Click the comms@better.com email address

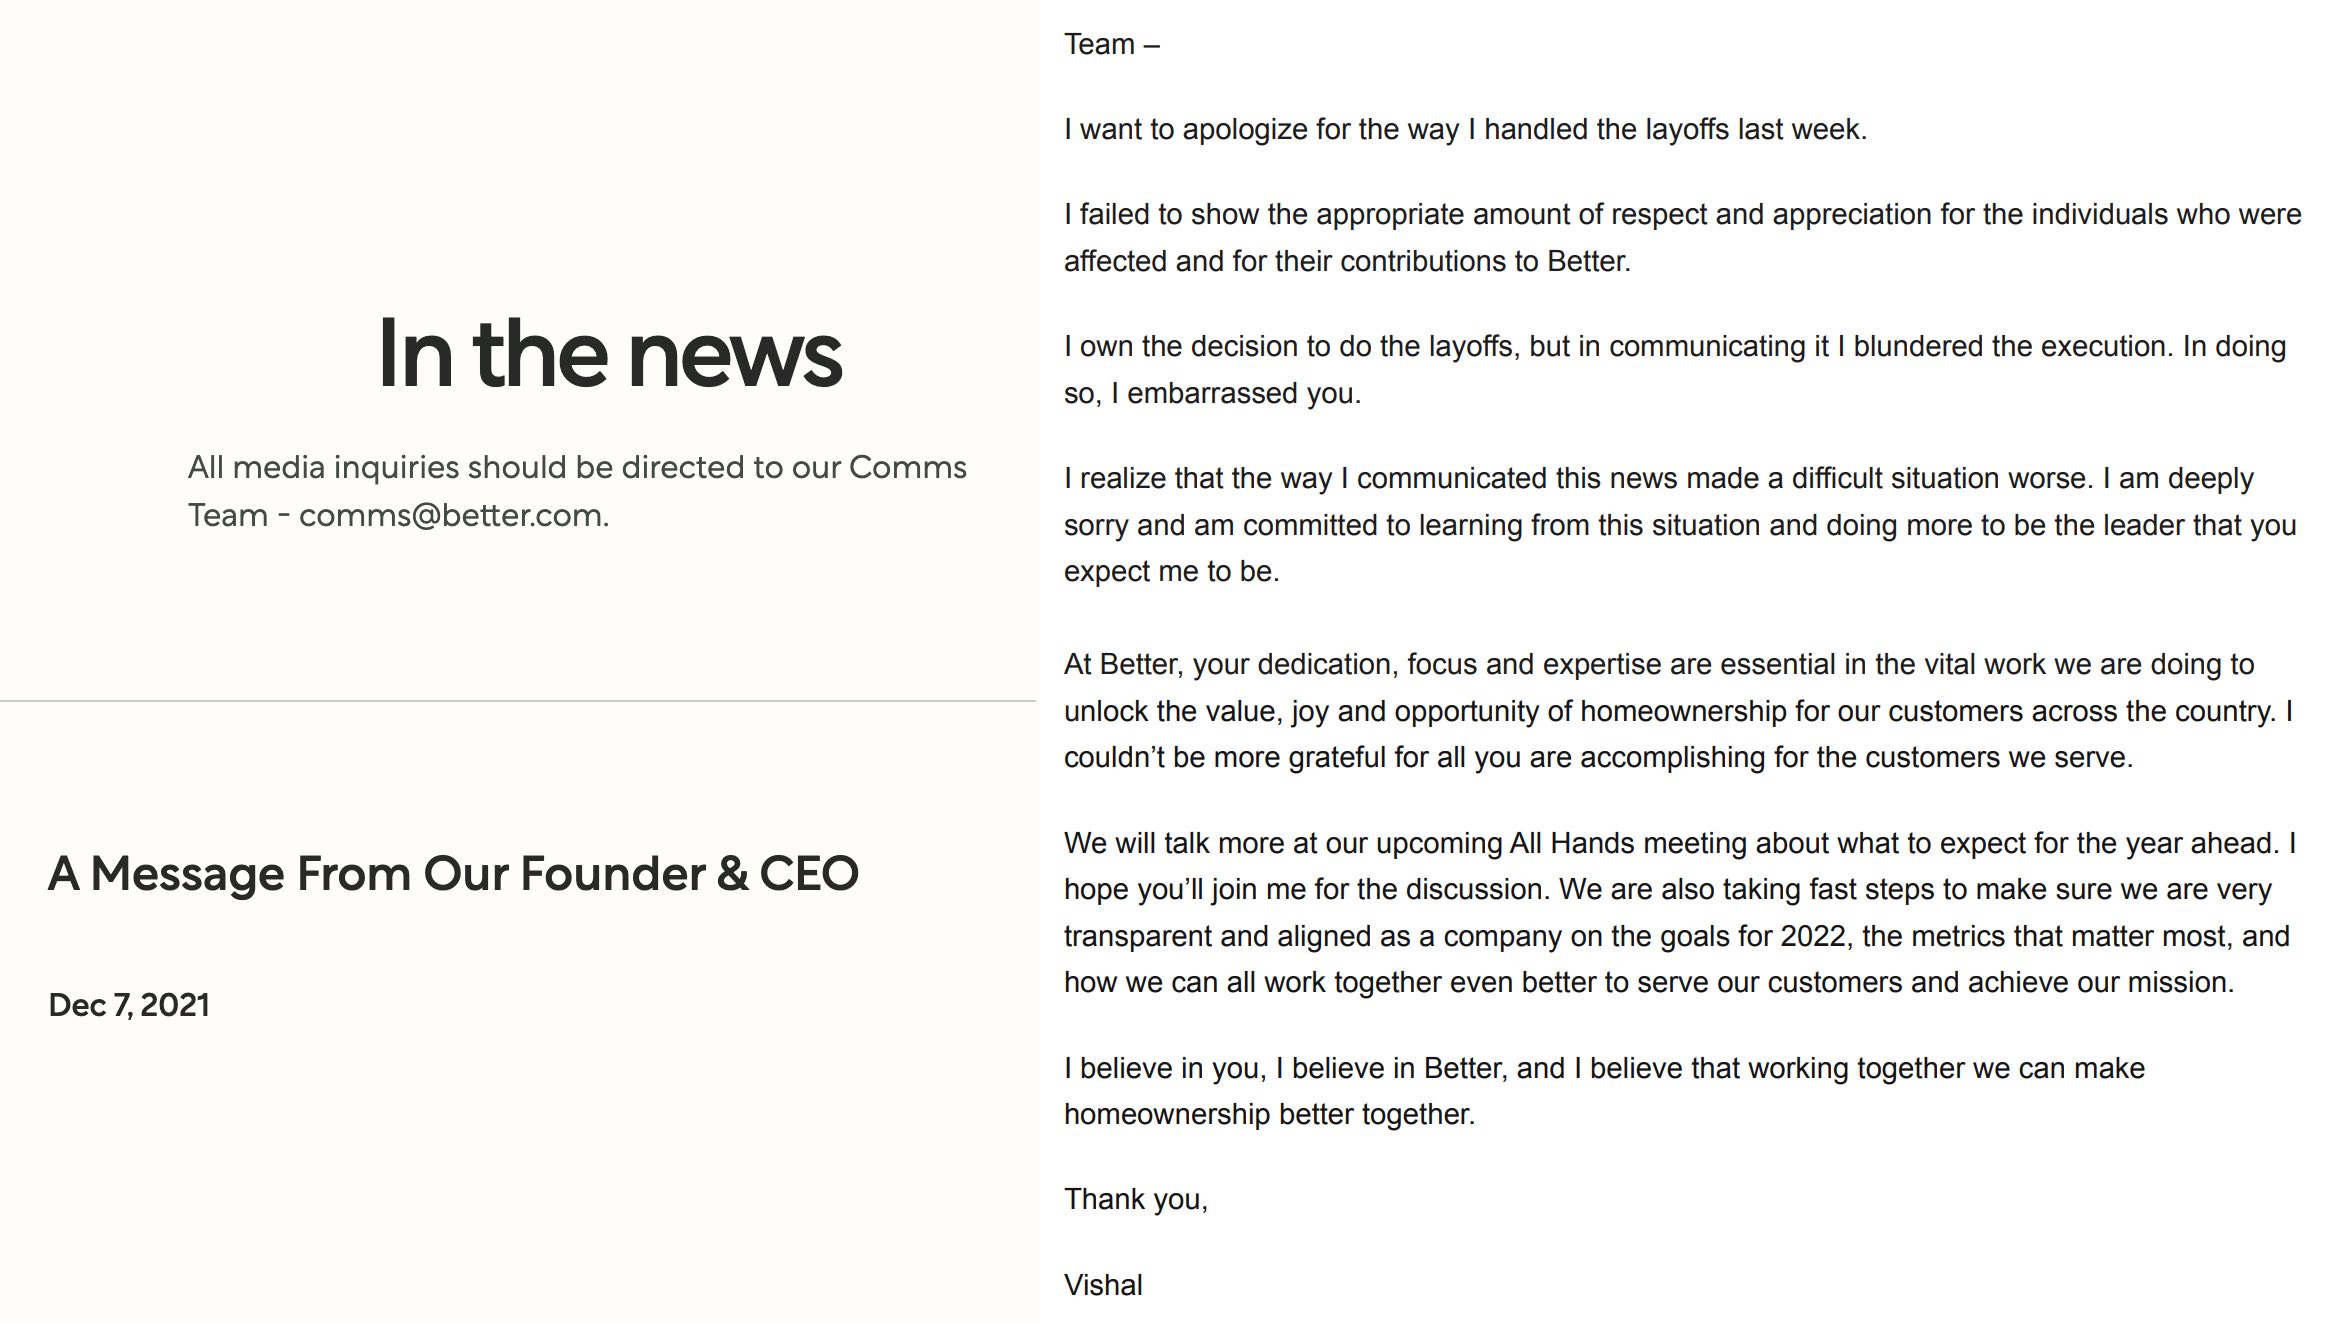coord(451,515)
